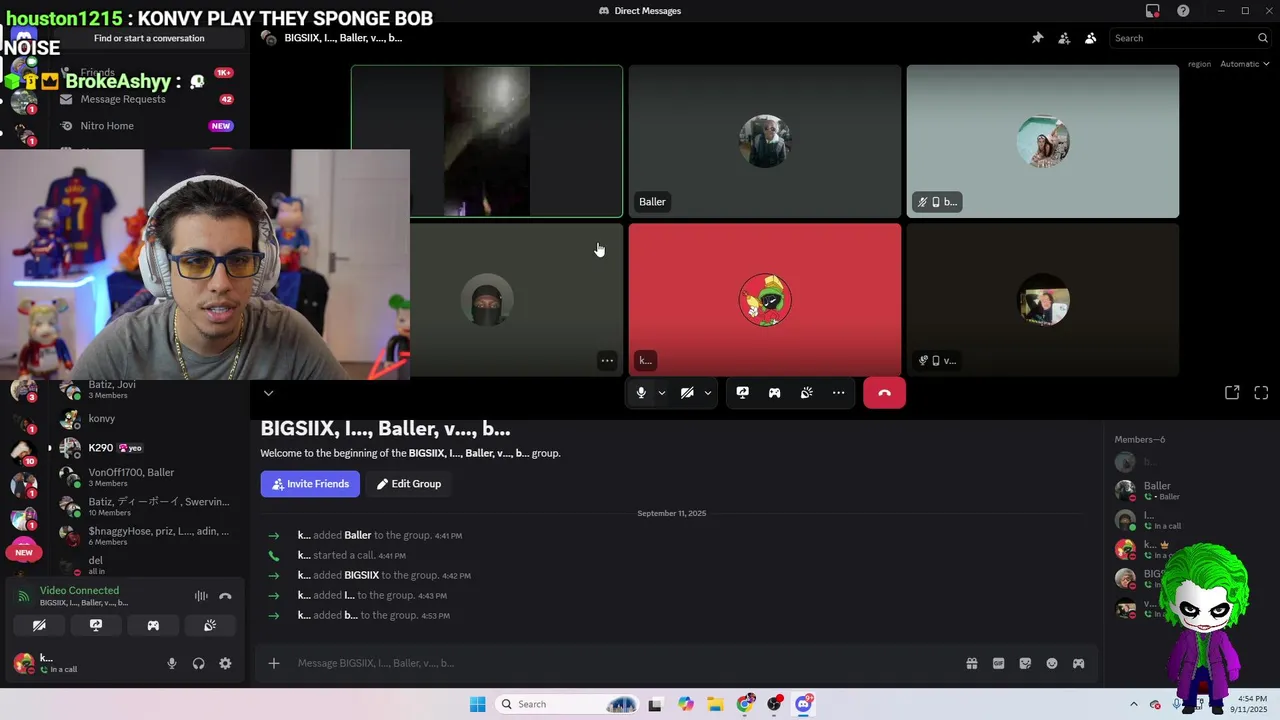Open Chrome from the taskbar
This screenshot has height=720, width=1280.
[x=745, y=704]
